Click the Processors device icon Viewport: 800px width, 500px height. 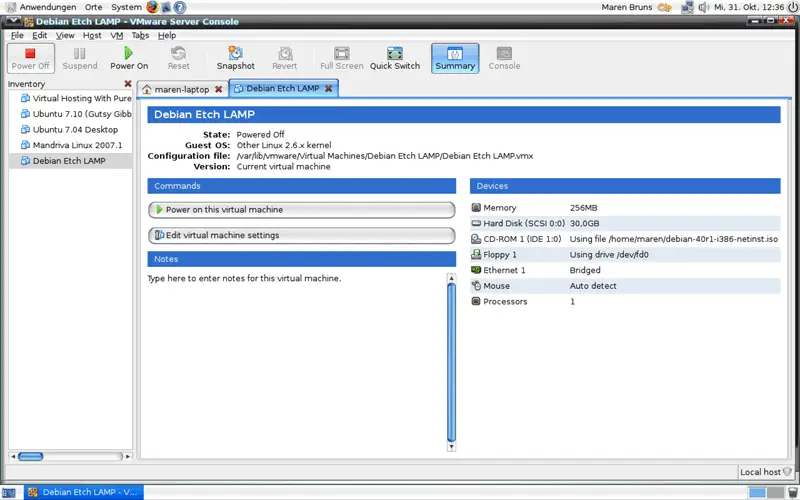(x=476, y=301)
